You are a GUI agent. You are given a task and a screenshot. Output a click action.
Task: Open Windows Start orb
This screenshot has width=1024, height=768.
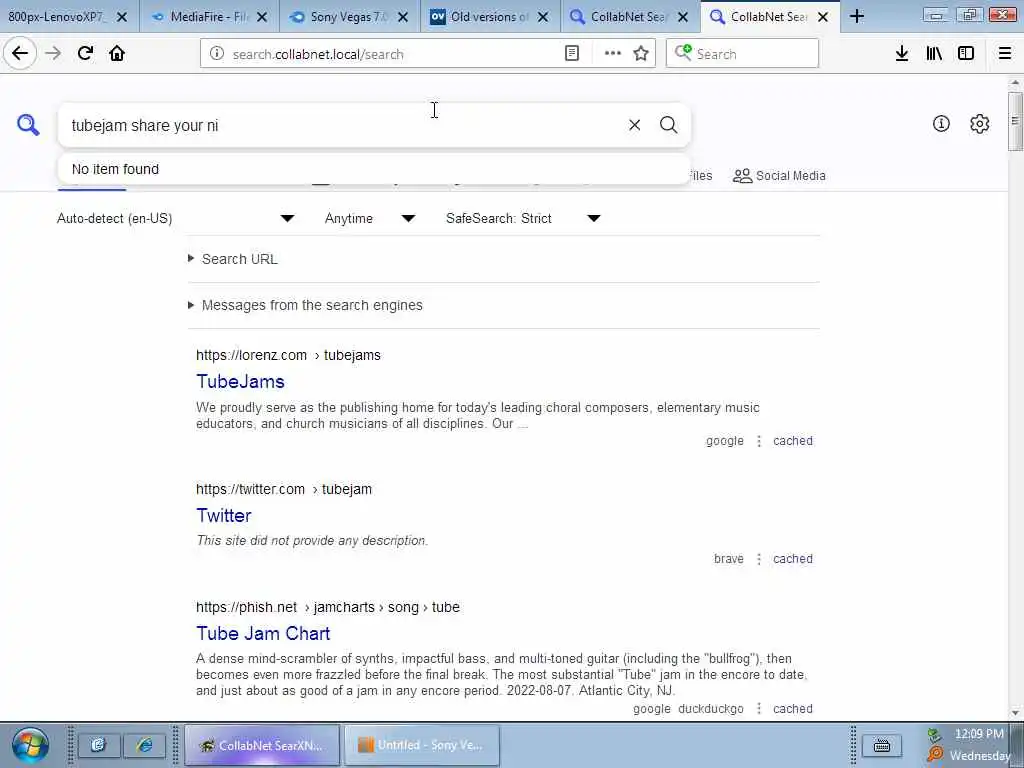[x=30, y=744]
